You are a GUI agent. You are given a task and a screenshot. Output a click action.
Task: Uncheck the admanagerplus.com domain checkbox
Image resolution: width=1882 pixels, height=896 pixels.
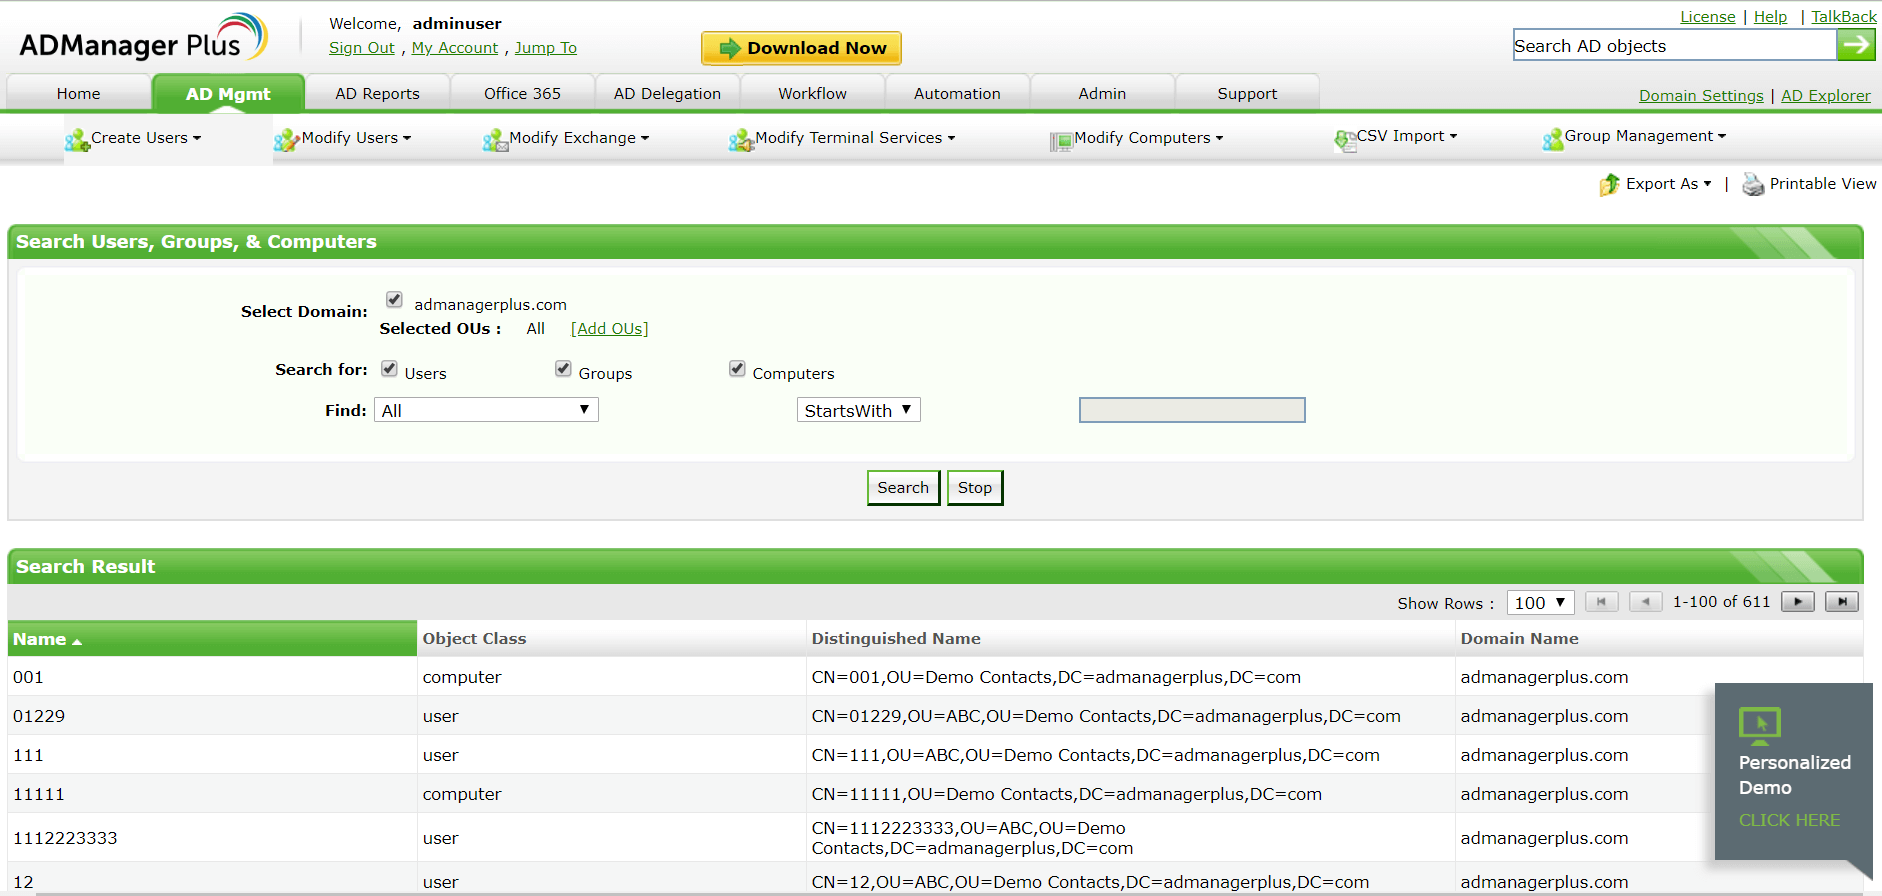point(395,300)
